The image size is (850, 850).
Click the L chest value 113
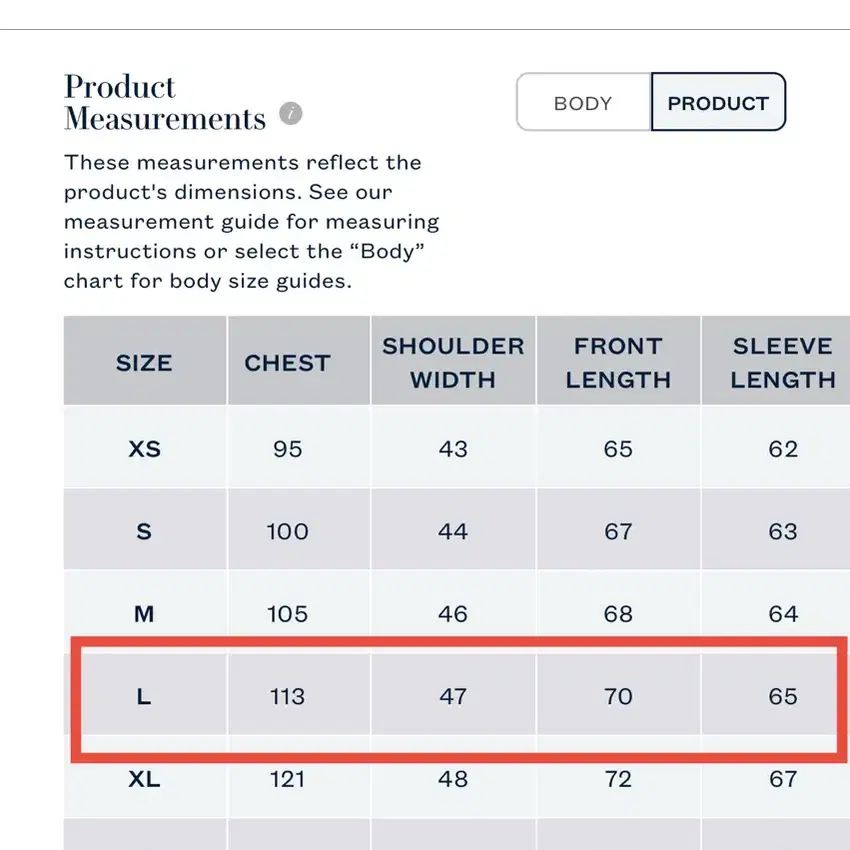(x=287, y=696)
